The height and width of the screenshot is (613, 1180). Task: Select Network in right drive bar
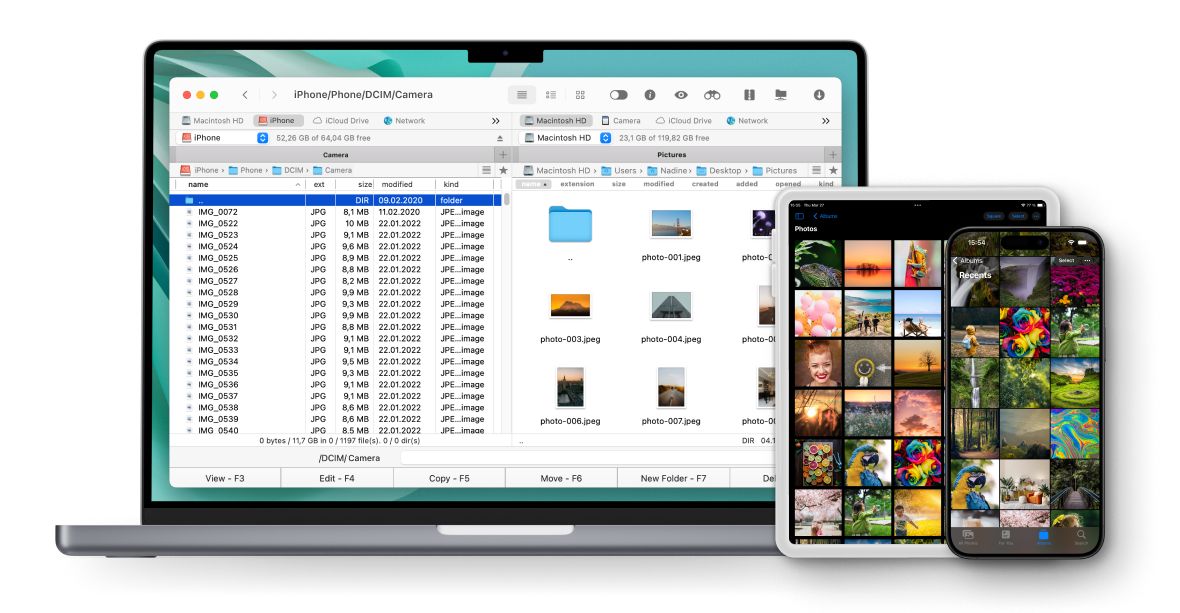[747, 120]
